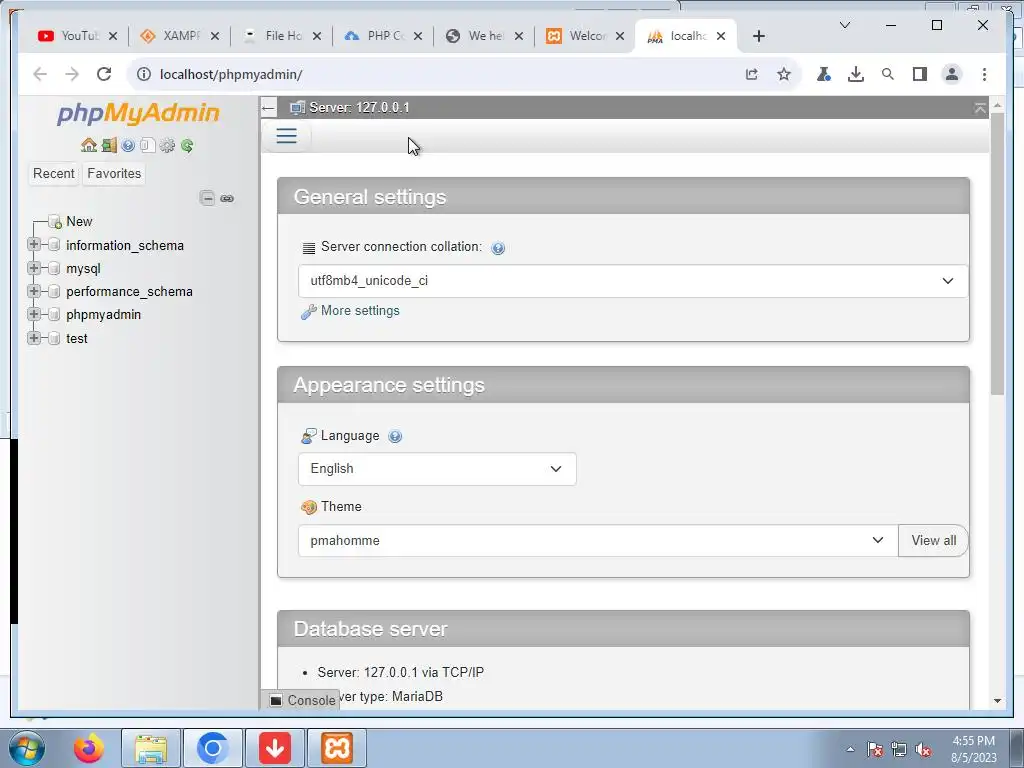Open the Recent tables button

(54, 174)
